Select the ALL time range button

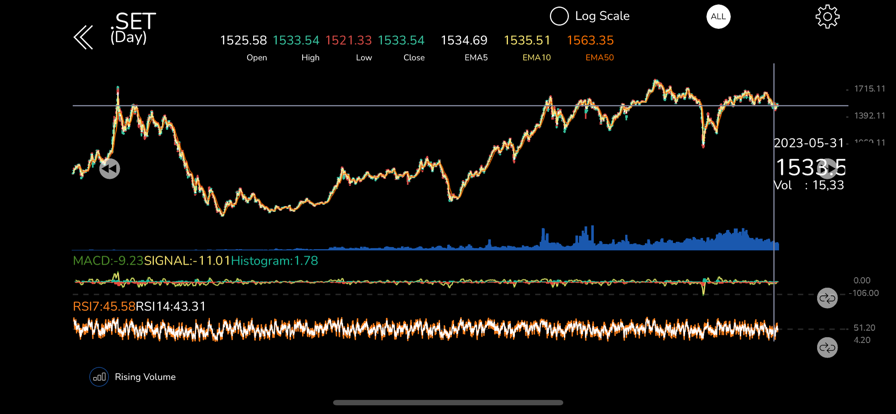tap(718, 17)
